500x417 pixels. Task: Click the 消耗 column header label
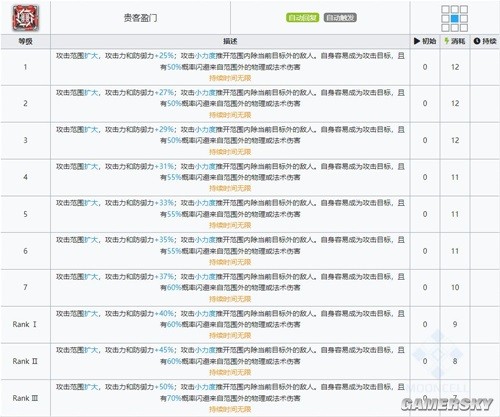[458, 41]
